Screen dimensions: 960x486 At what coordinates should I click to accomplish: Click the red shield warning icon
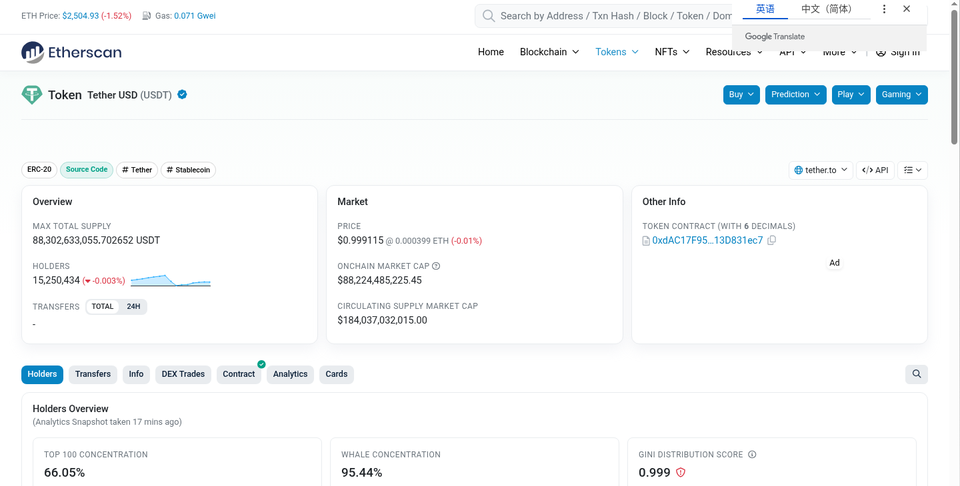click(680, 473)
